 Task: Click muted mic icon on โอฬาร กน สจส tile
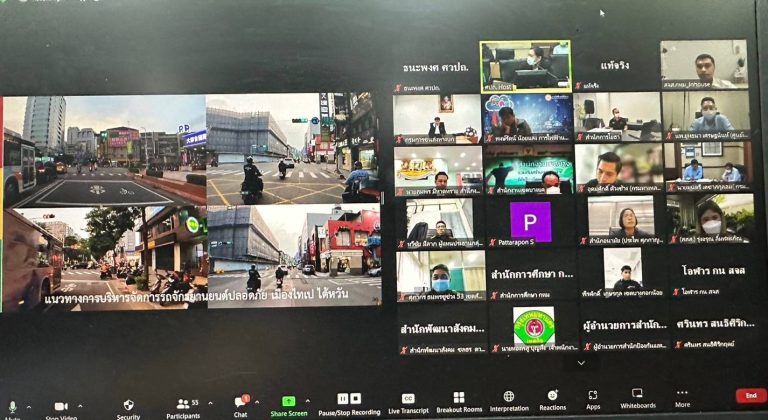pyautogui.click(x=676, y=292)
